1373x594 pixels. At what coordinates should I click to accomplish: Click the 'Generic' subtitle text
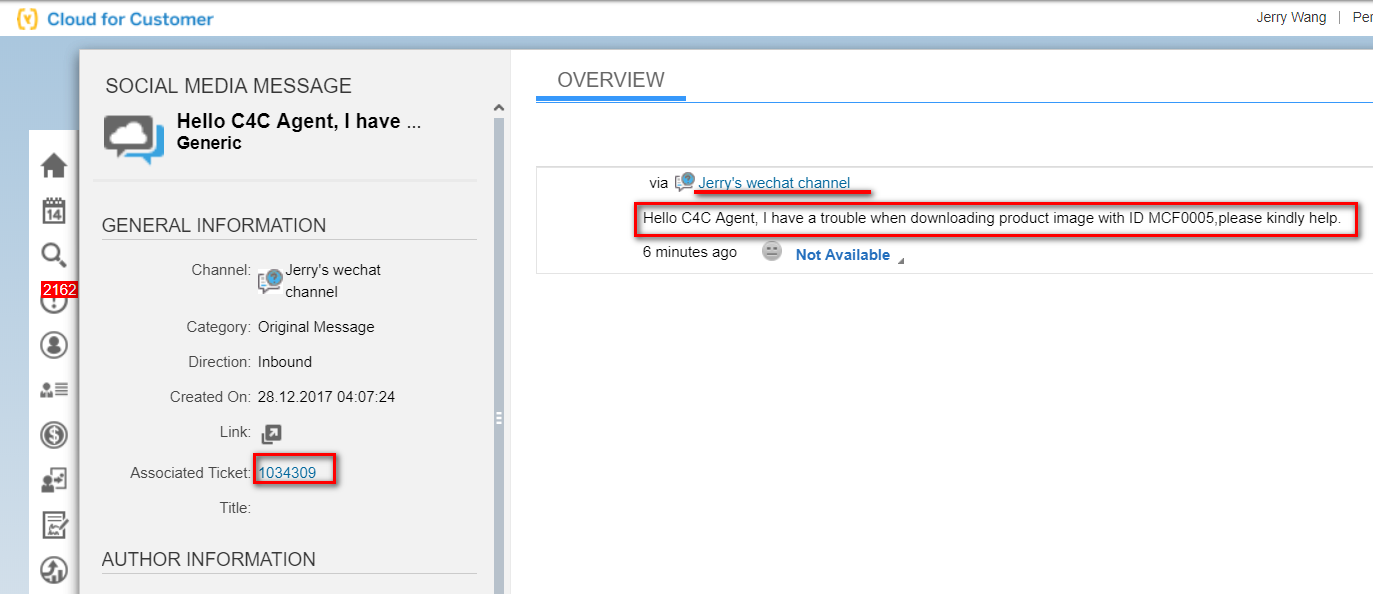209,143
